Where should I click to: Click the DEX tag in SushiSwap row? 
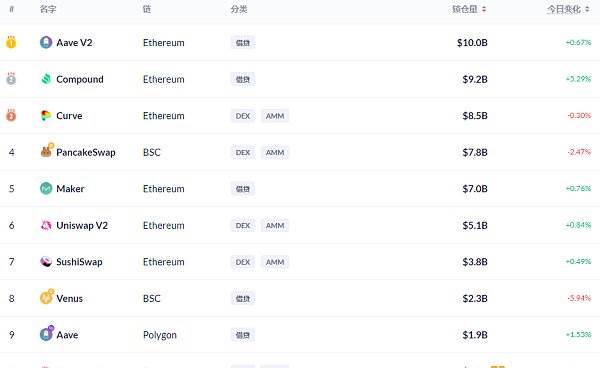[x=243, y=262]
